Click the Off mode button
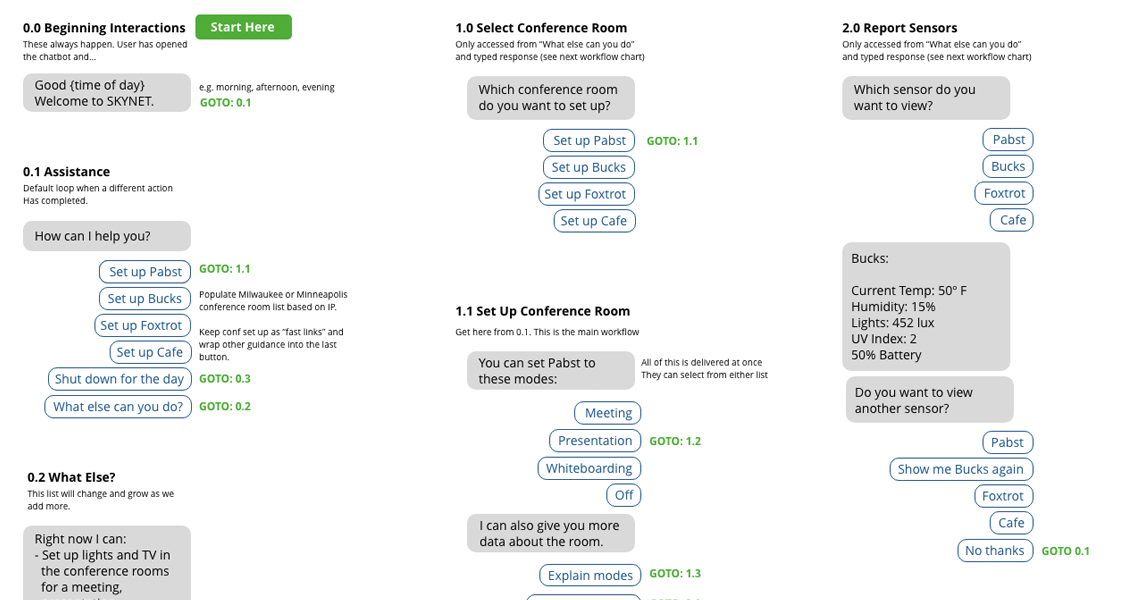 click(x=624, y=495)
